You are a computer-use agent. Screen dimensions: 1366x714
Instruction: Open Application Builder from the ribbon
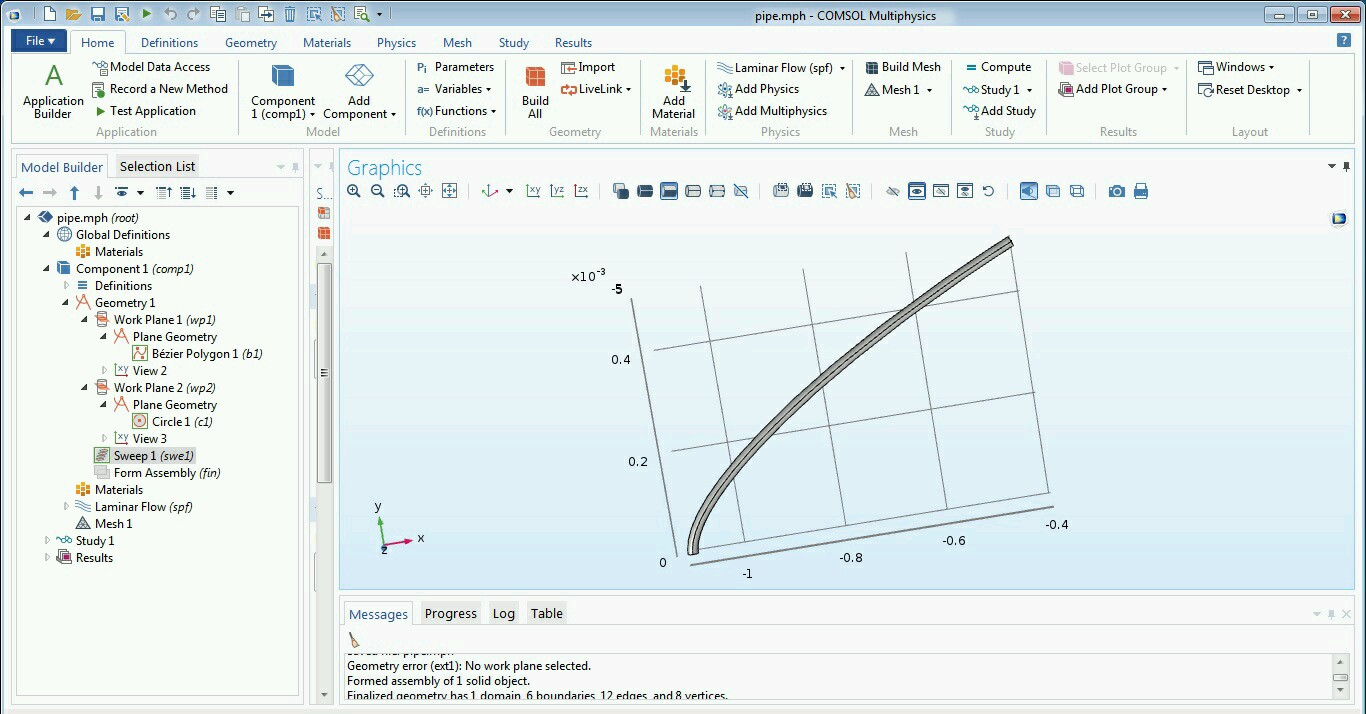(53, 91)
